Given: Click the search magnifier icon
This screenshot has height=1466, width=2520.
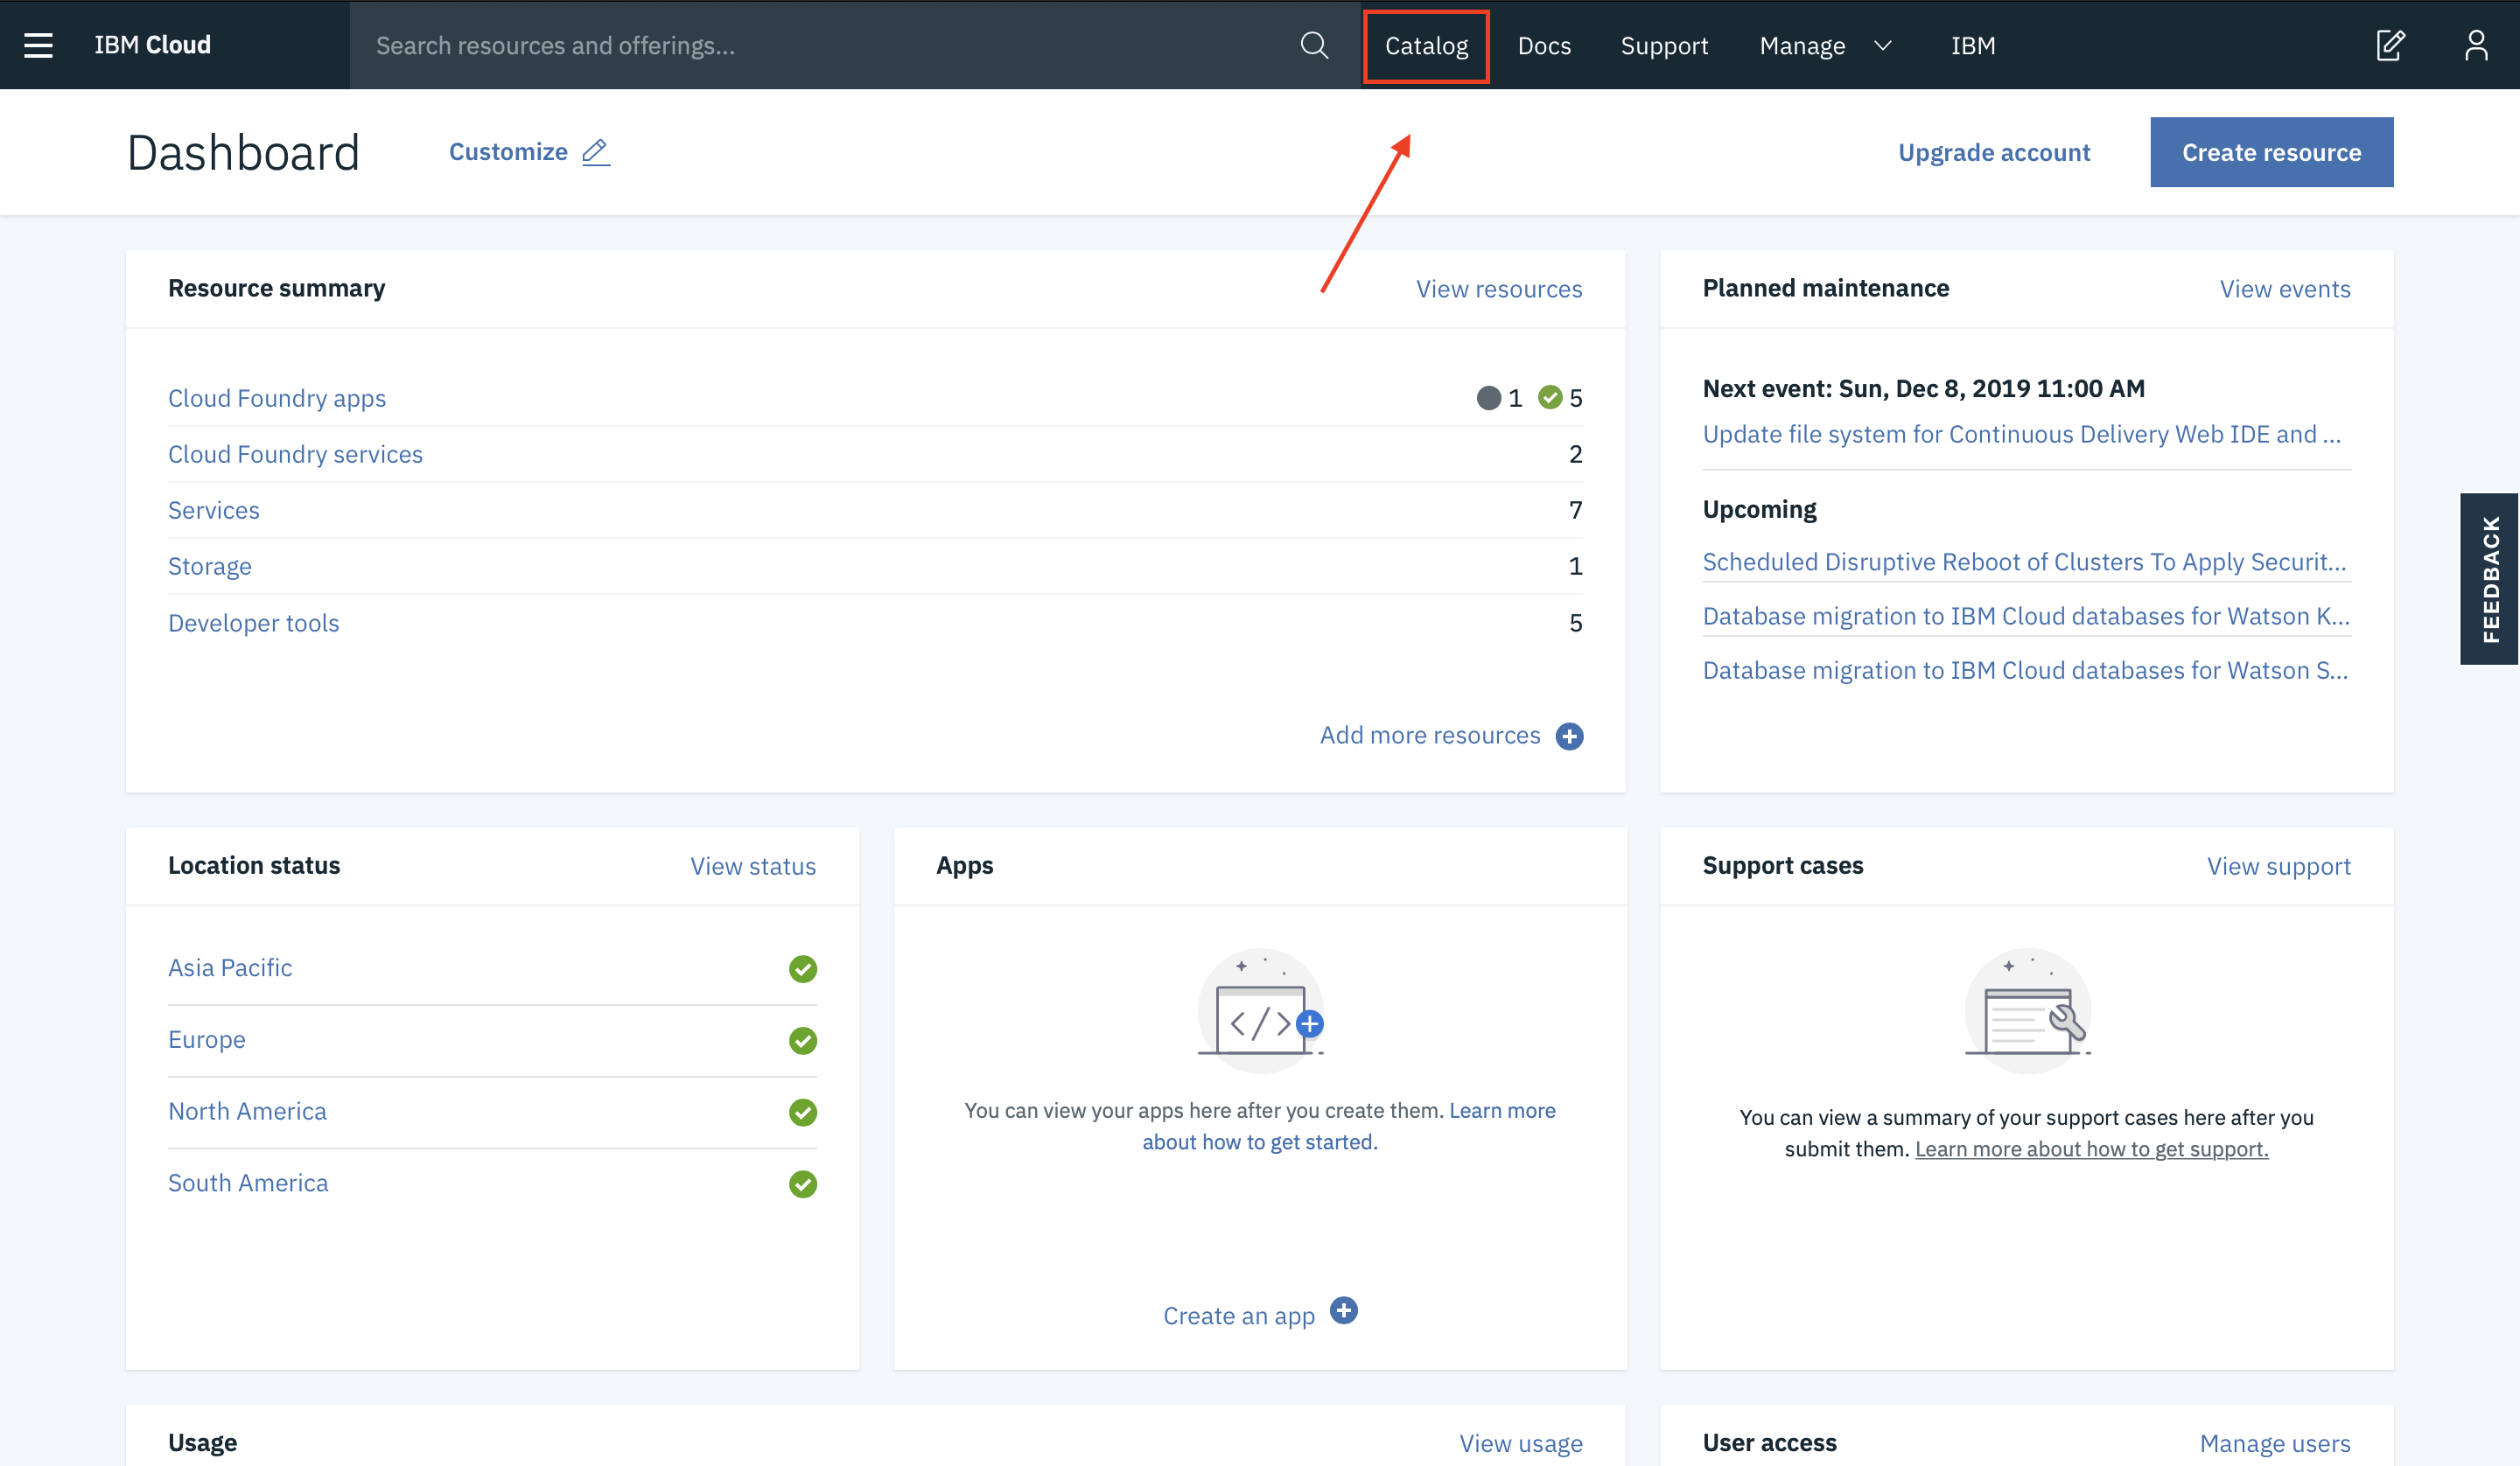Looking at the screenshot, I should click(1314, 45).
